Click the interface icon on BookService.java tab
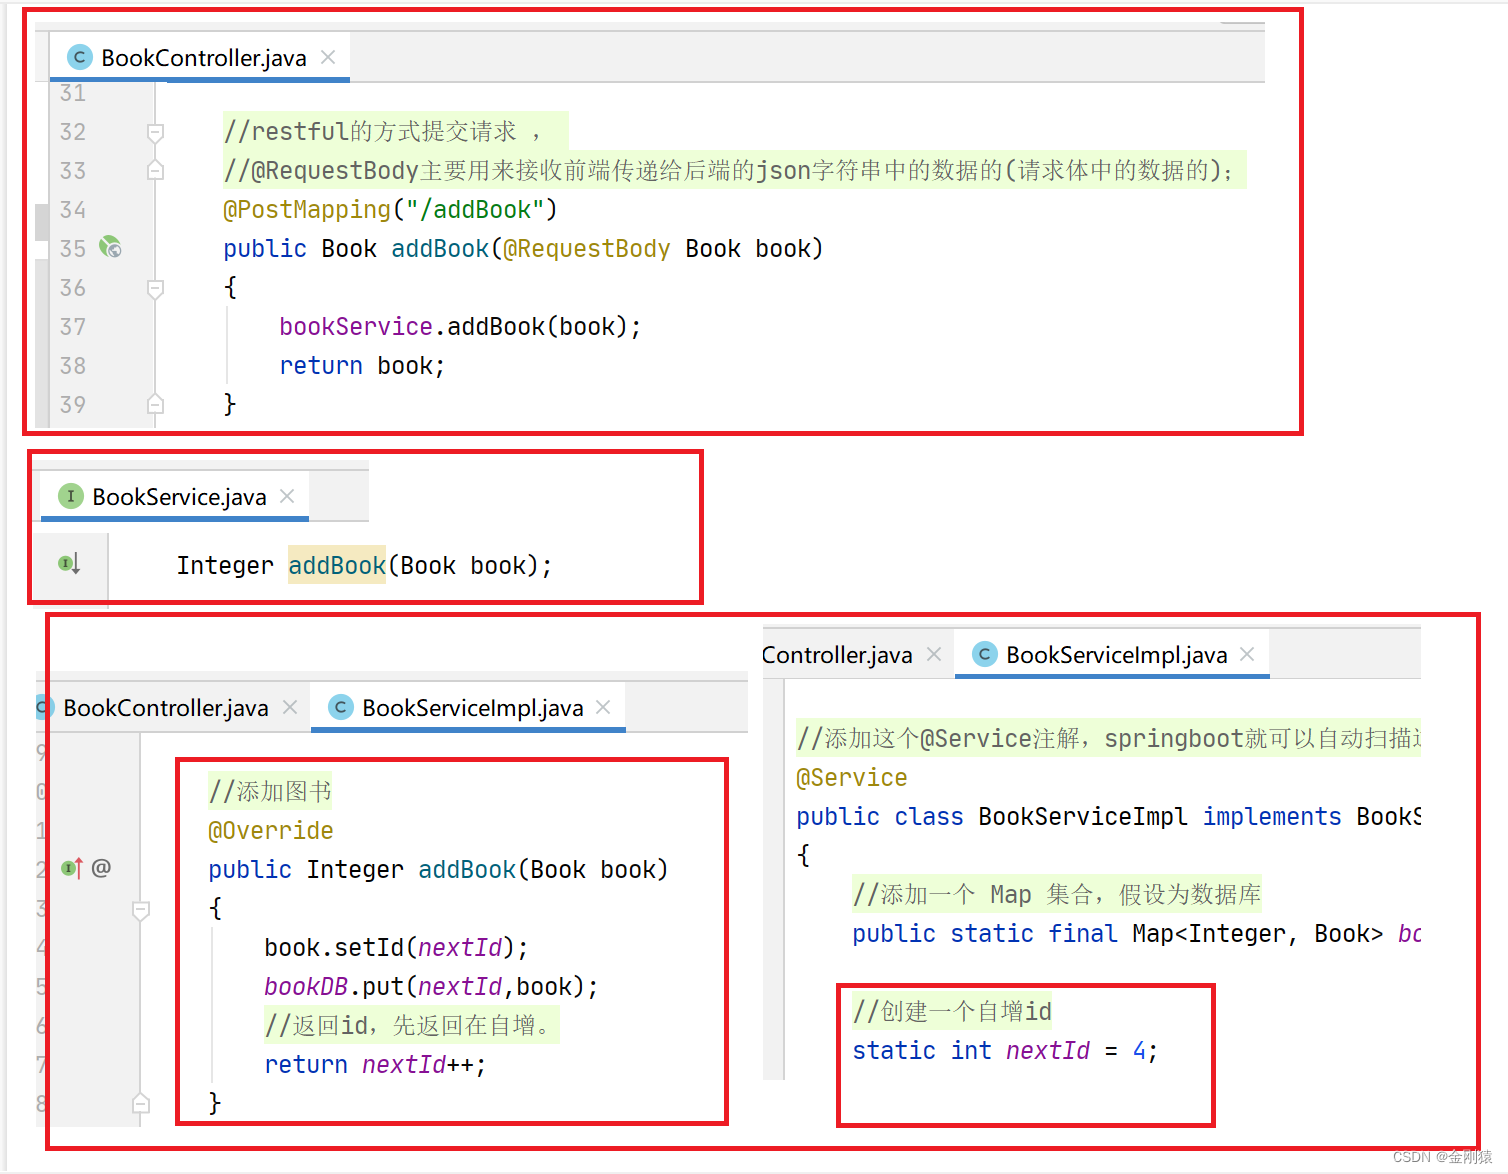1508x1174 pixels. tap(70, 496)
